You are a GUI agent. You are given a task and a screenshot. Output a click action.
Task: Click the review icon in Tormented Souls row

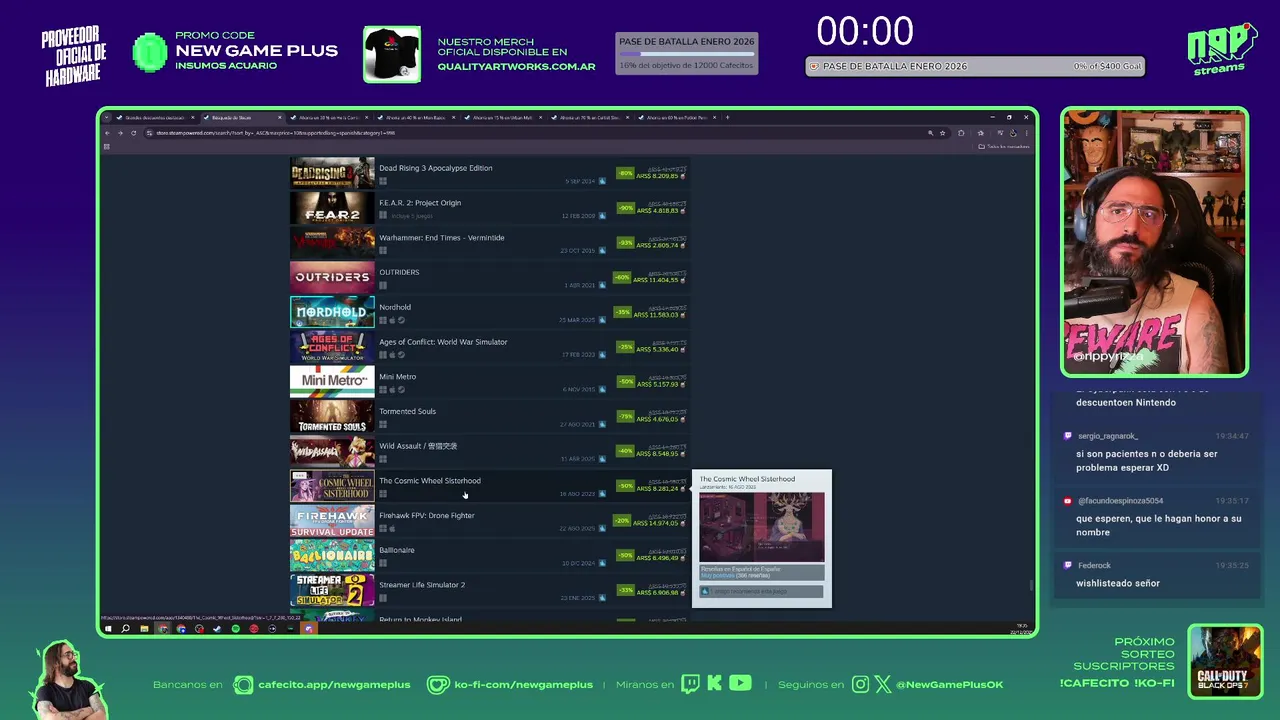(x=602, y=424)
